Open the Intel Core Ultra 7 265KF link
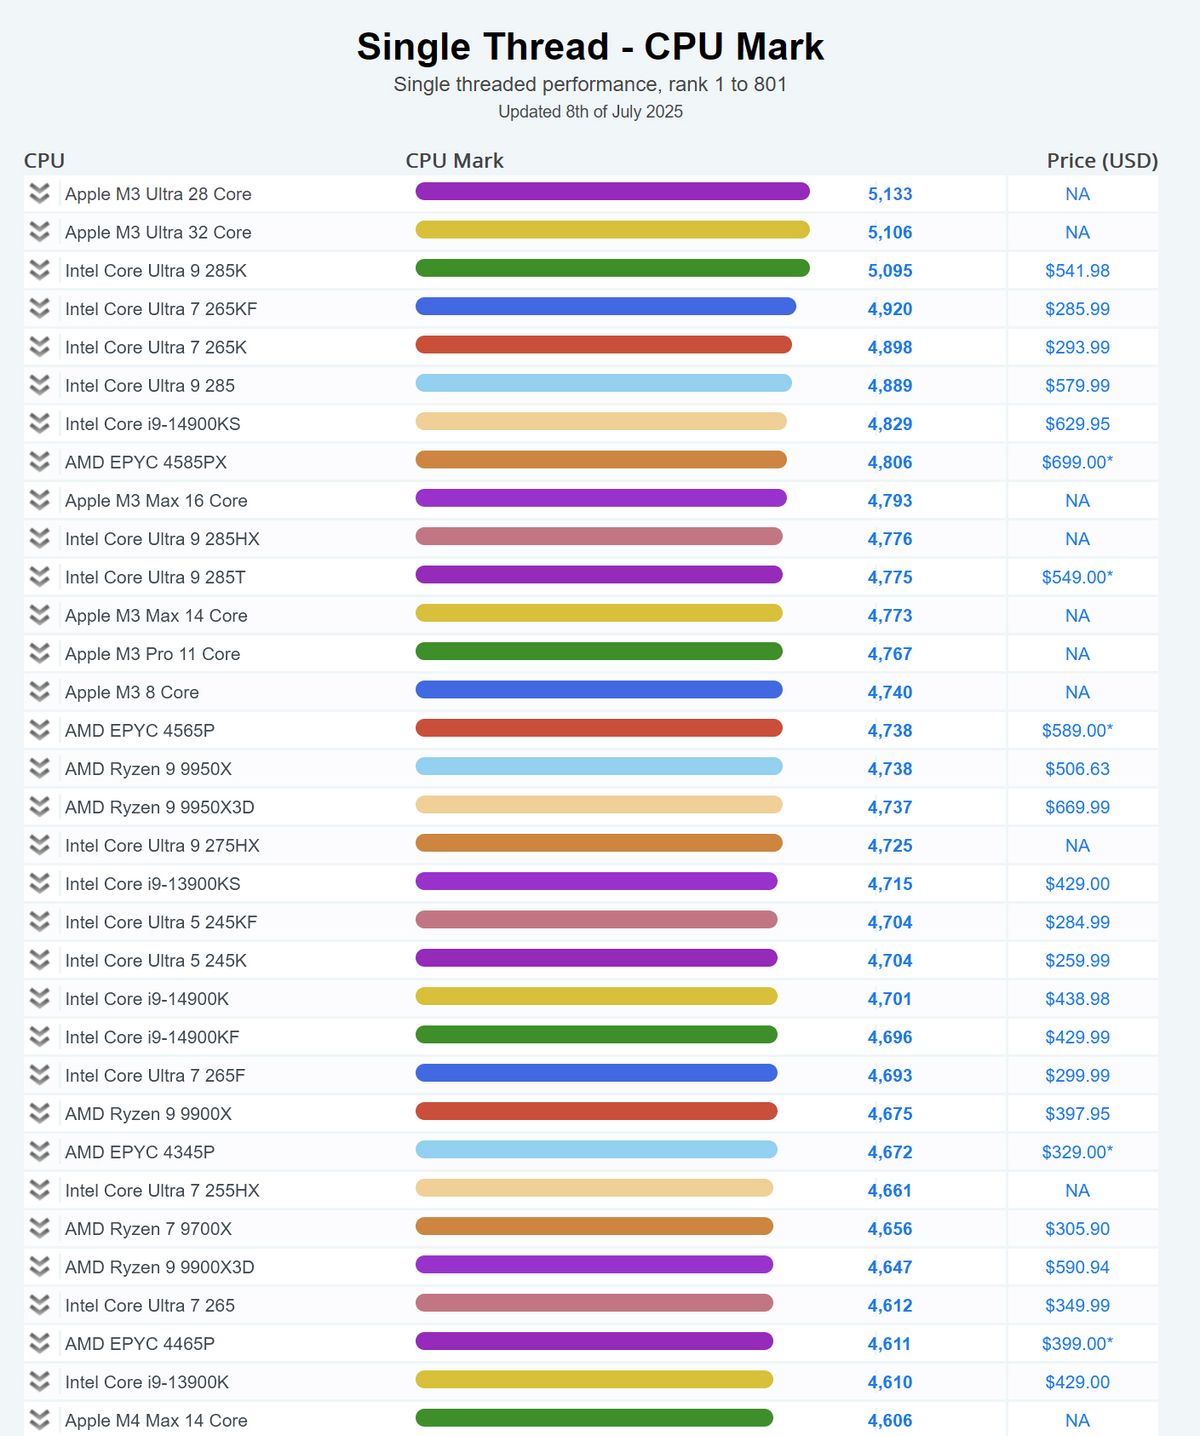This screenshot has width=1200, height=1436. click(x=161, y=309)
